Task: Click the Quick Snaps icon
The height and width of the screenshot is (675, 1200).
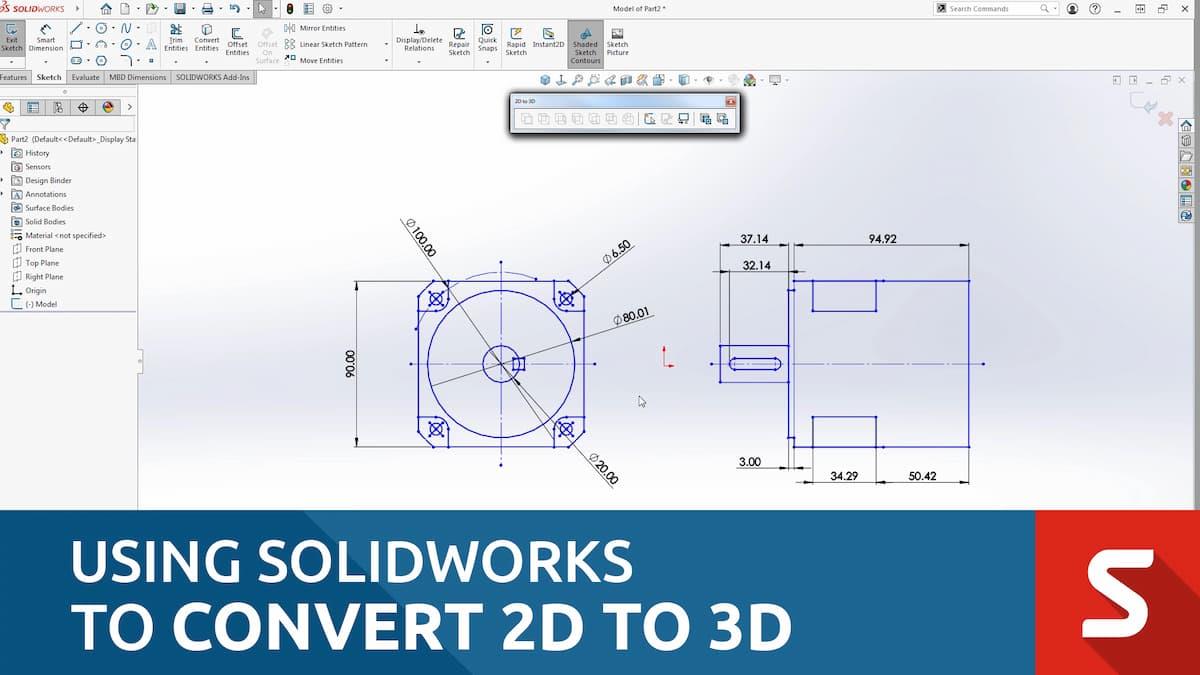Action: [487, 35]
